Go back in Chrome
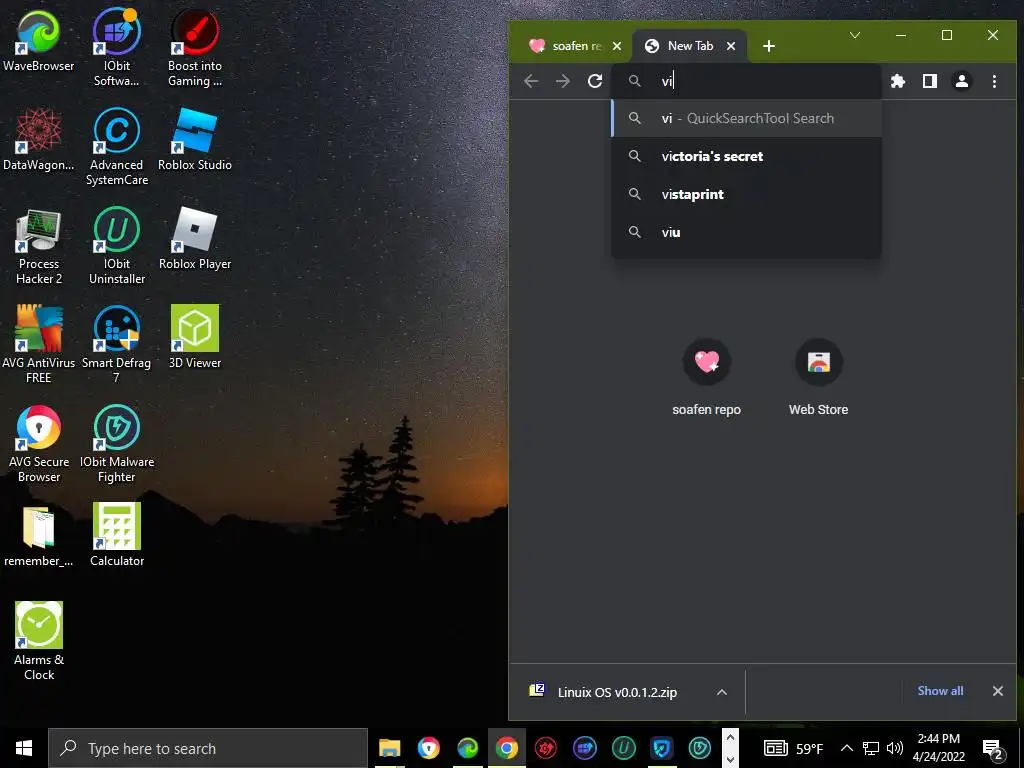Screen dimensions: 1024x768 532,81
